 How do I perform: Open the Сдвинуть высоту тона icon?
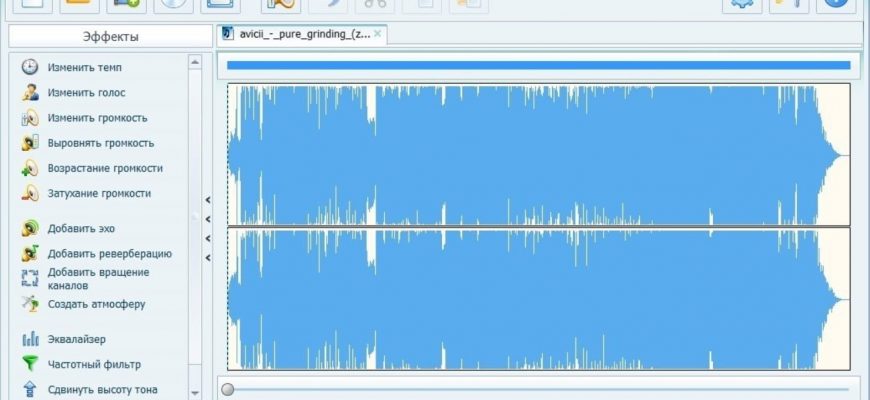pyautogui.click(x=30, y=389)
